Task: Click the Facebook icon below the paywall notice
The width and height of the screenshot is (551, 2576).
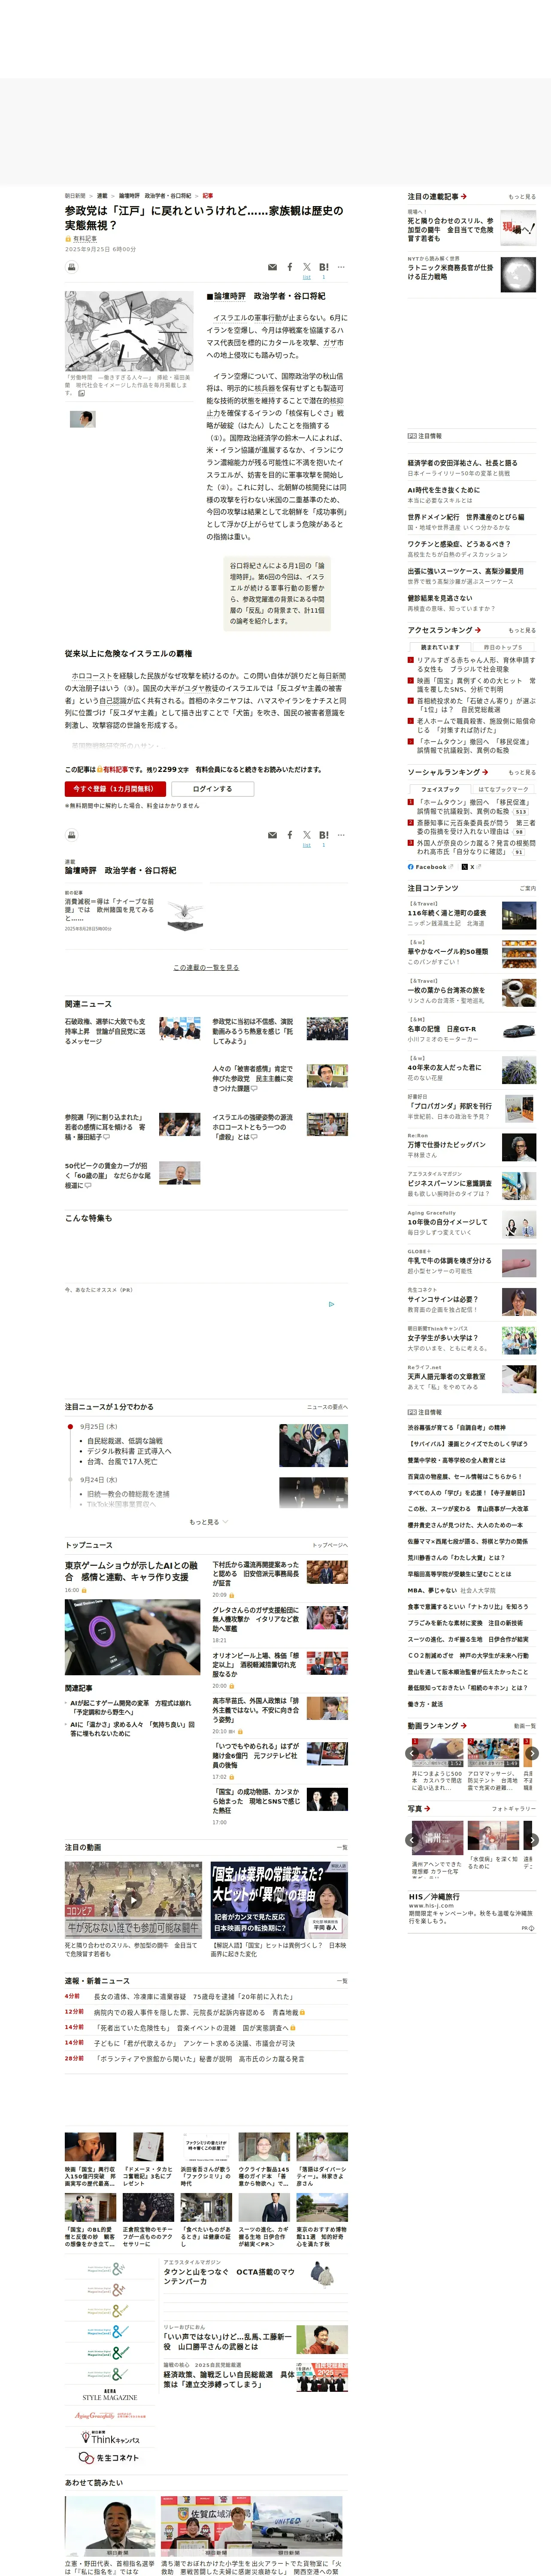Action: click(290, 835)
